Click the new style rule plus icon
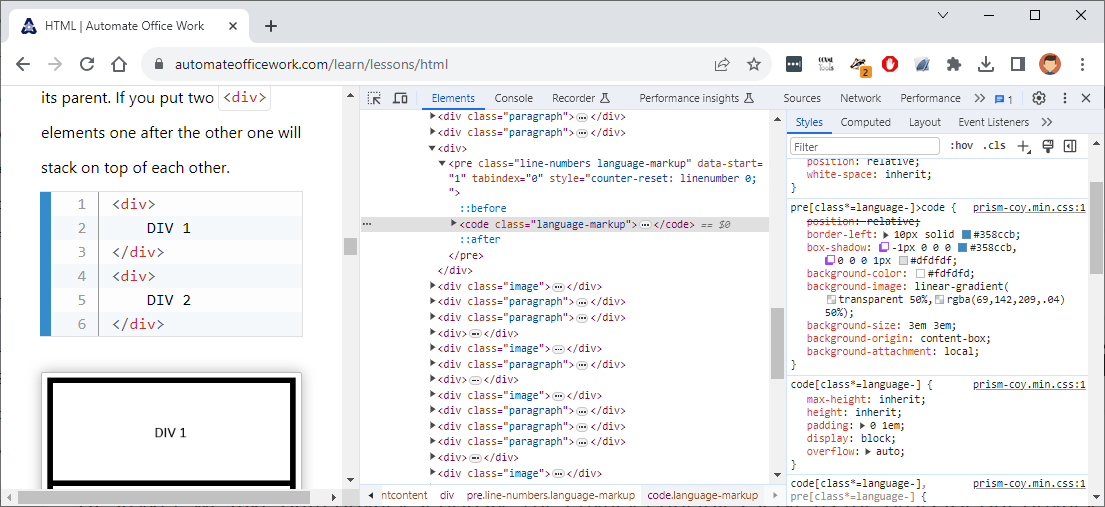The width and height of the screenshot is (1105, 507). click(x=1023, y=146)
